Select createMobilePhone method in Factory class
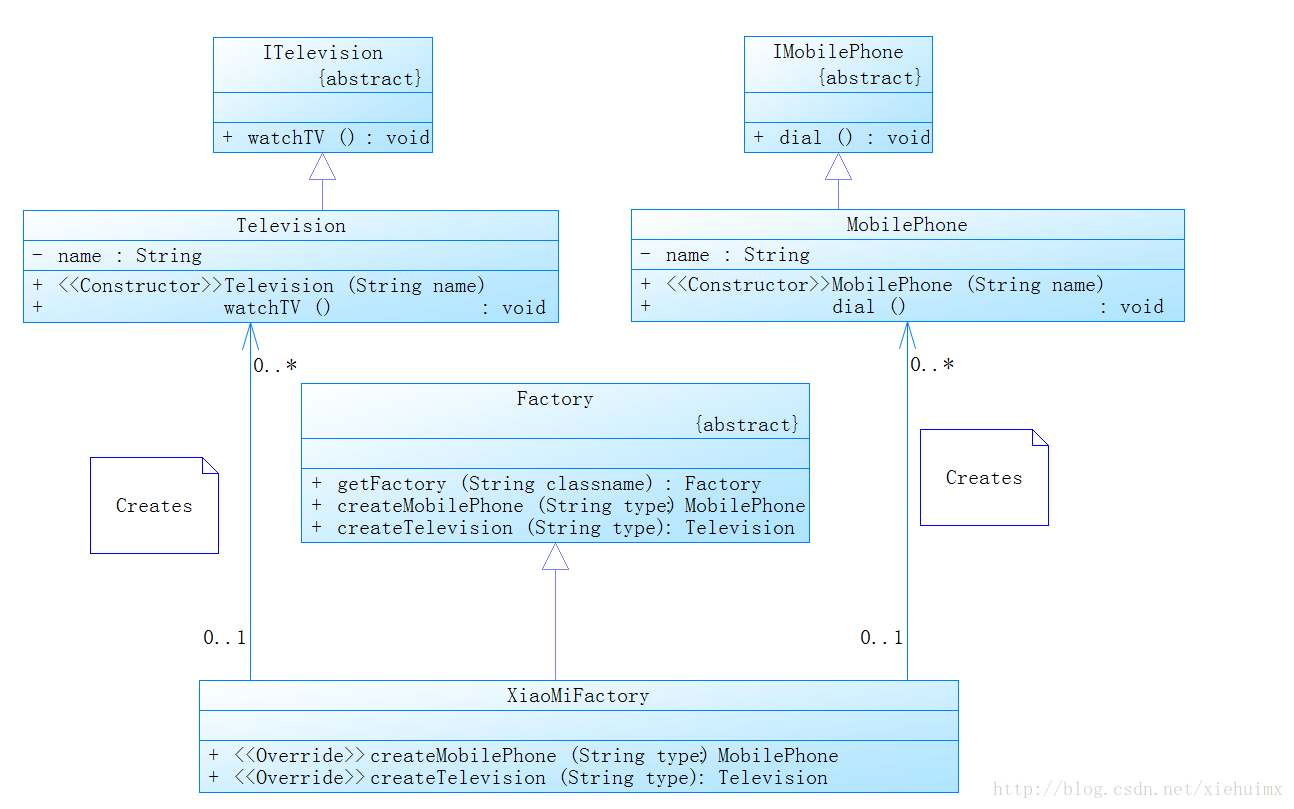This screenshot has width=1294, height=809. (558, 506)
